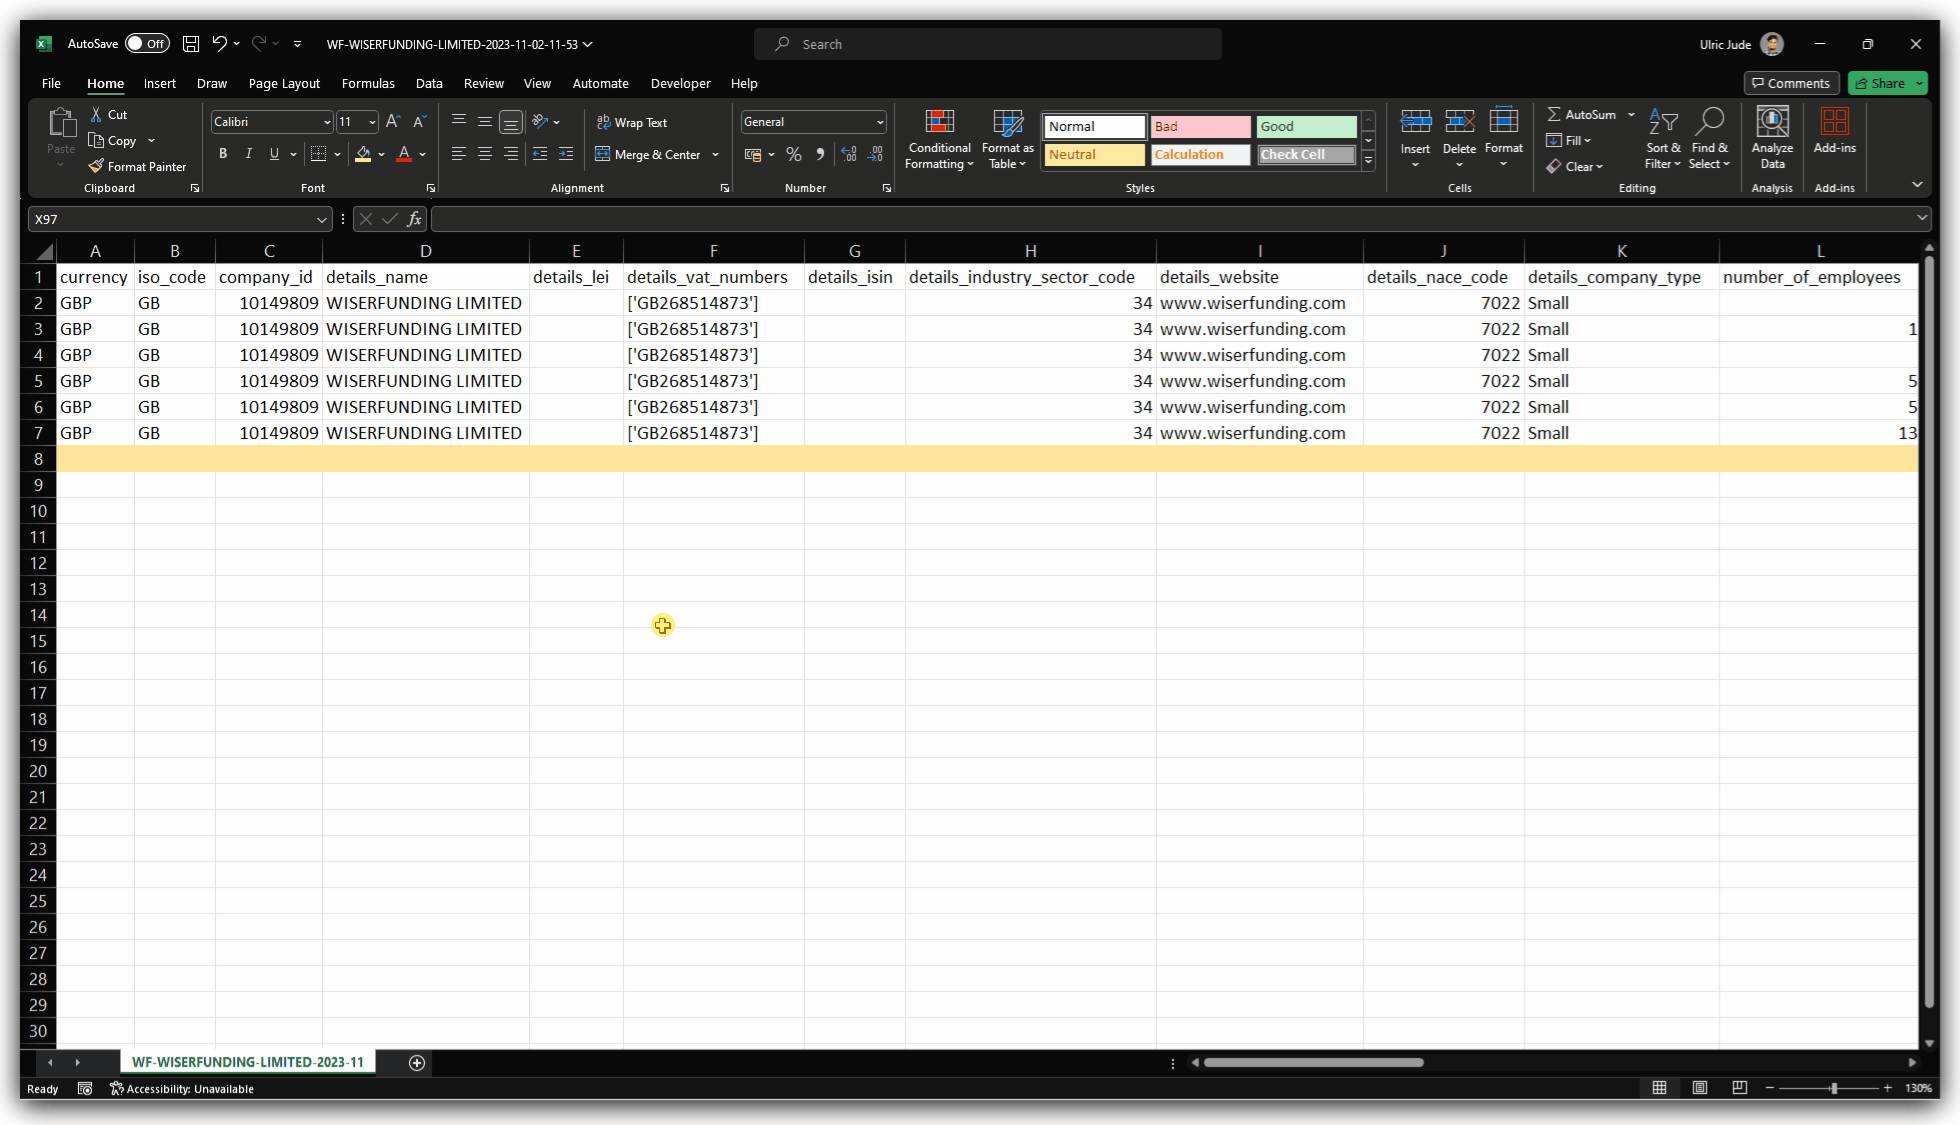Click the horizontal scrollbar thumb
The height and width of the screenshot is (1125, 1960).
tap(1313, 1062)
